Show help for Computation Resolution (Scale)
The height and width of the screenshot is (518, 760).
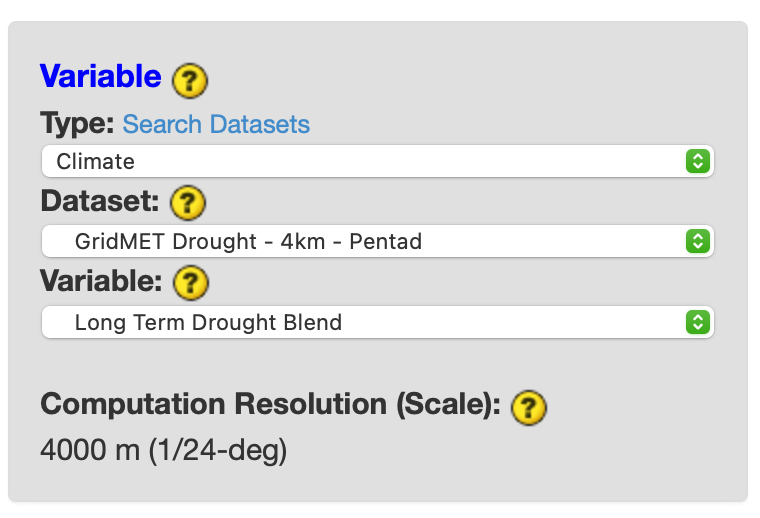[x=528, y=406]
